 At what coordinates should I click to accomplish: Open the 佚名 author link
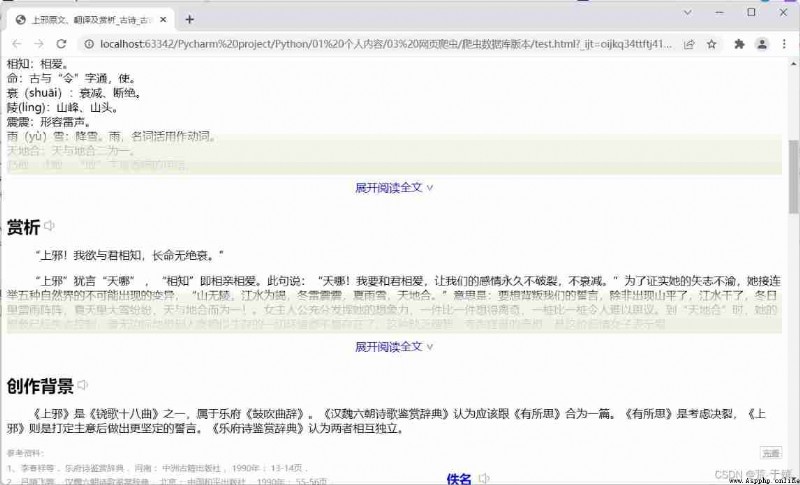pyautogui.click(x=459, y=478)
